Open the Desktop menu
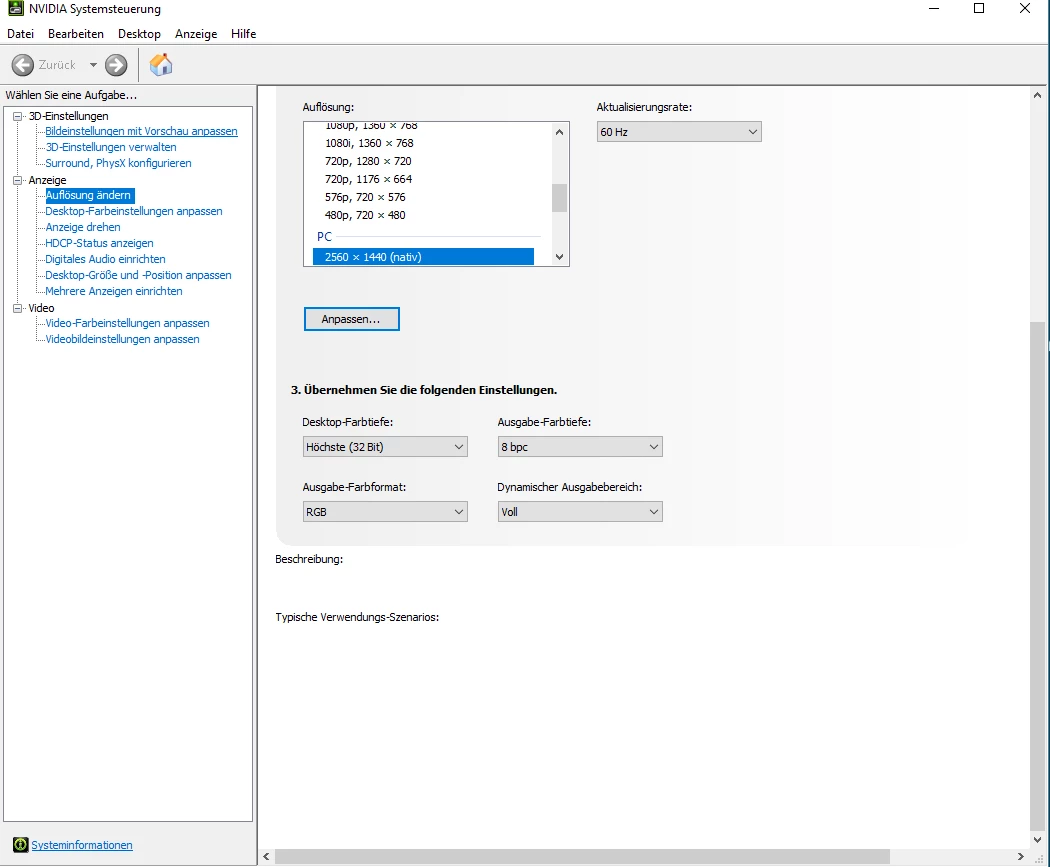 [139, 33]
